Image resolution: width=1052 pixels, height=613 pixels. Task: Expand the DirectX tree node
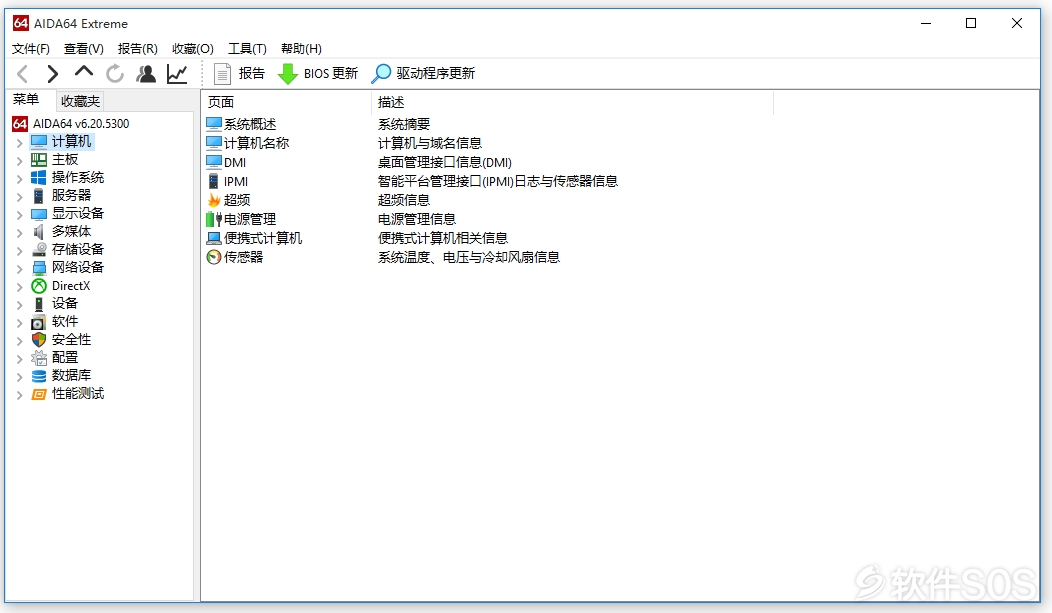coord(19,287)
